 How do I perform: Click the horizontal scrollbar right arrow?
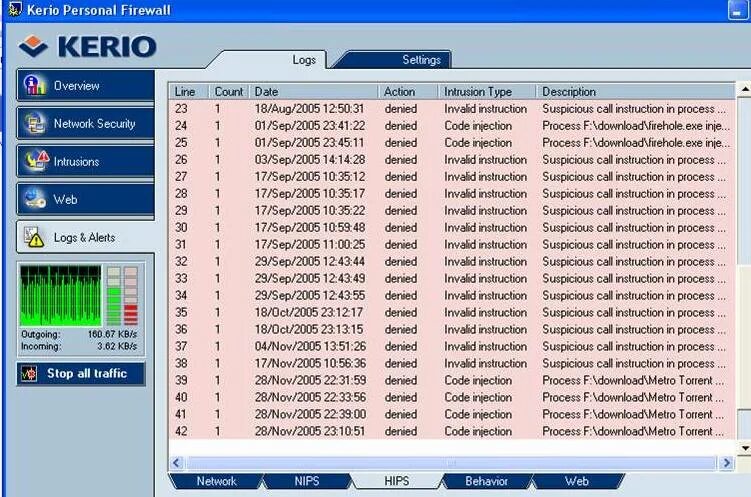pyautogui.click(x=727, y=463)
